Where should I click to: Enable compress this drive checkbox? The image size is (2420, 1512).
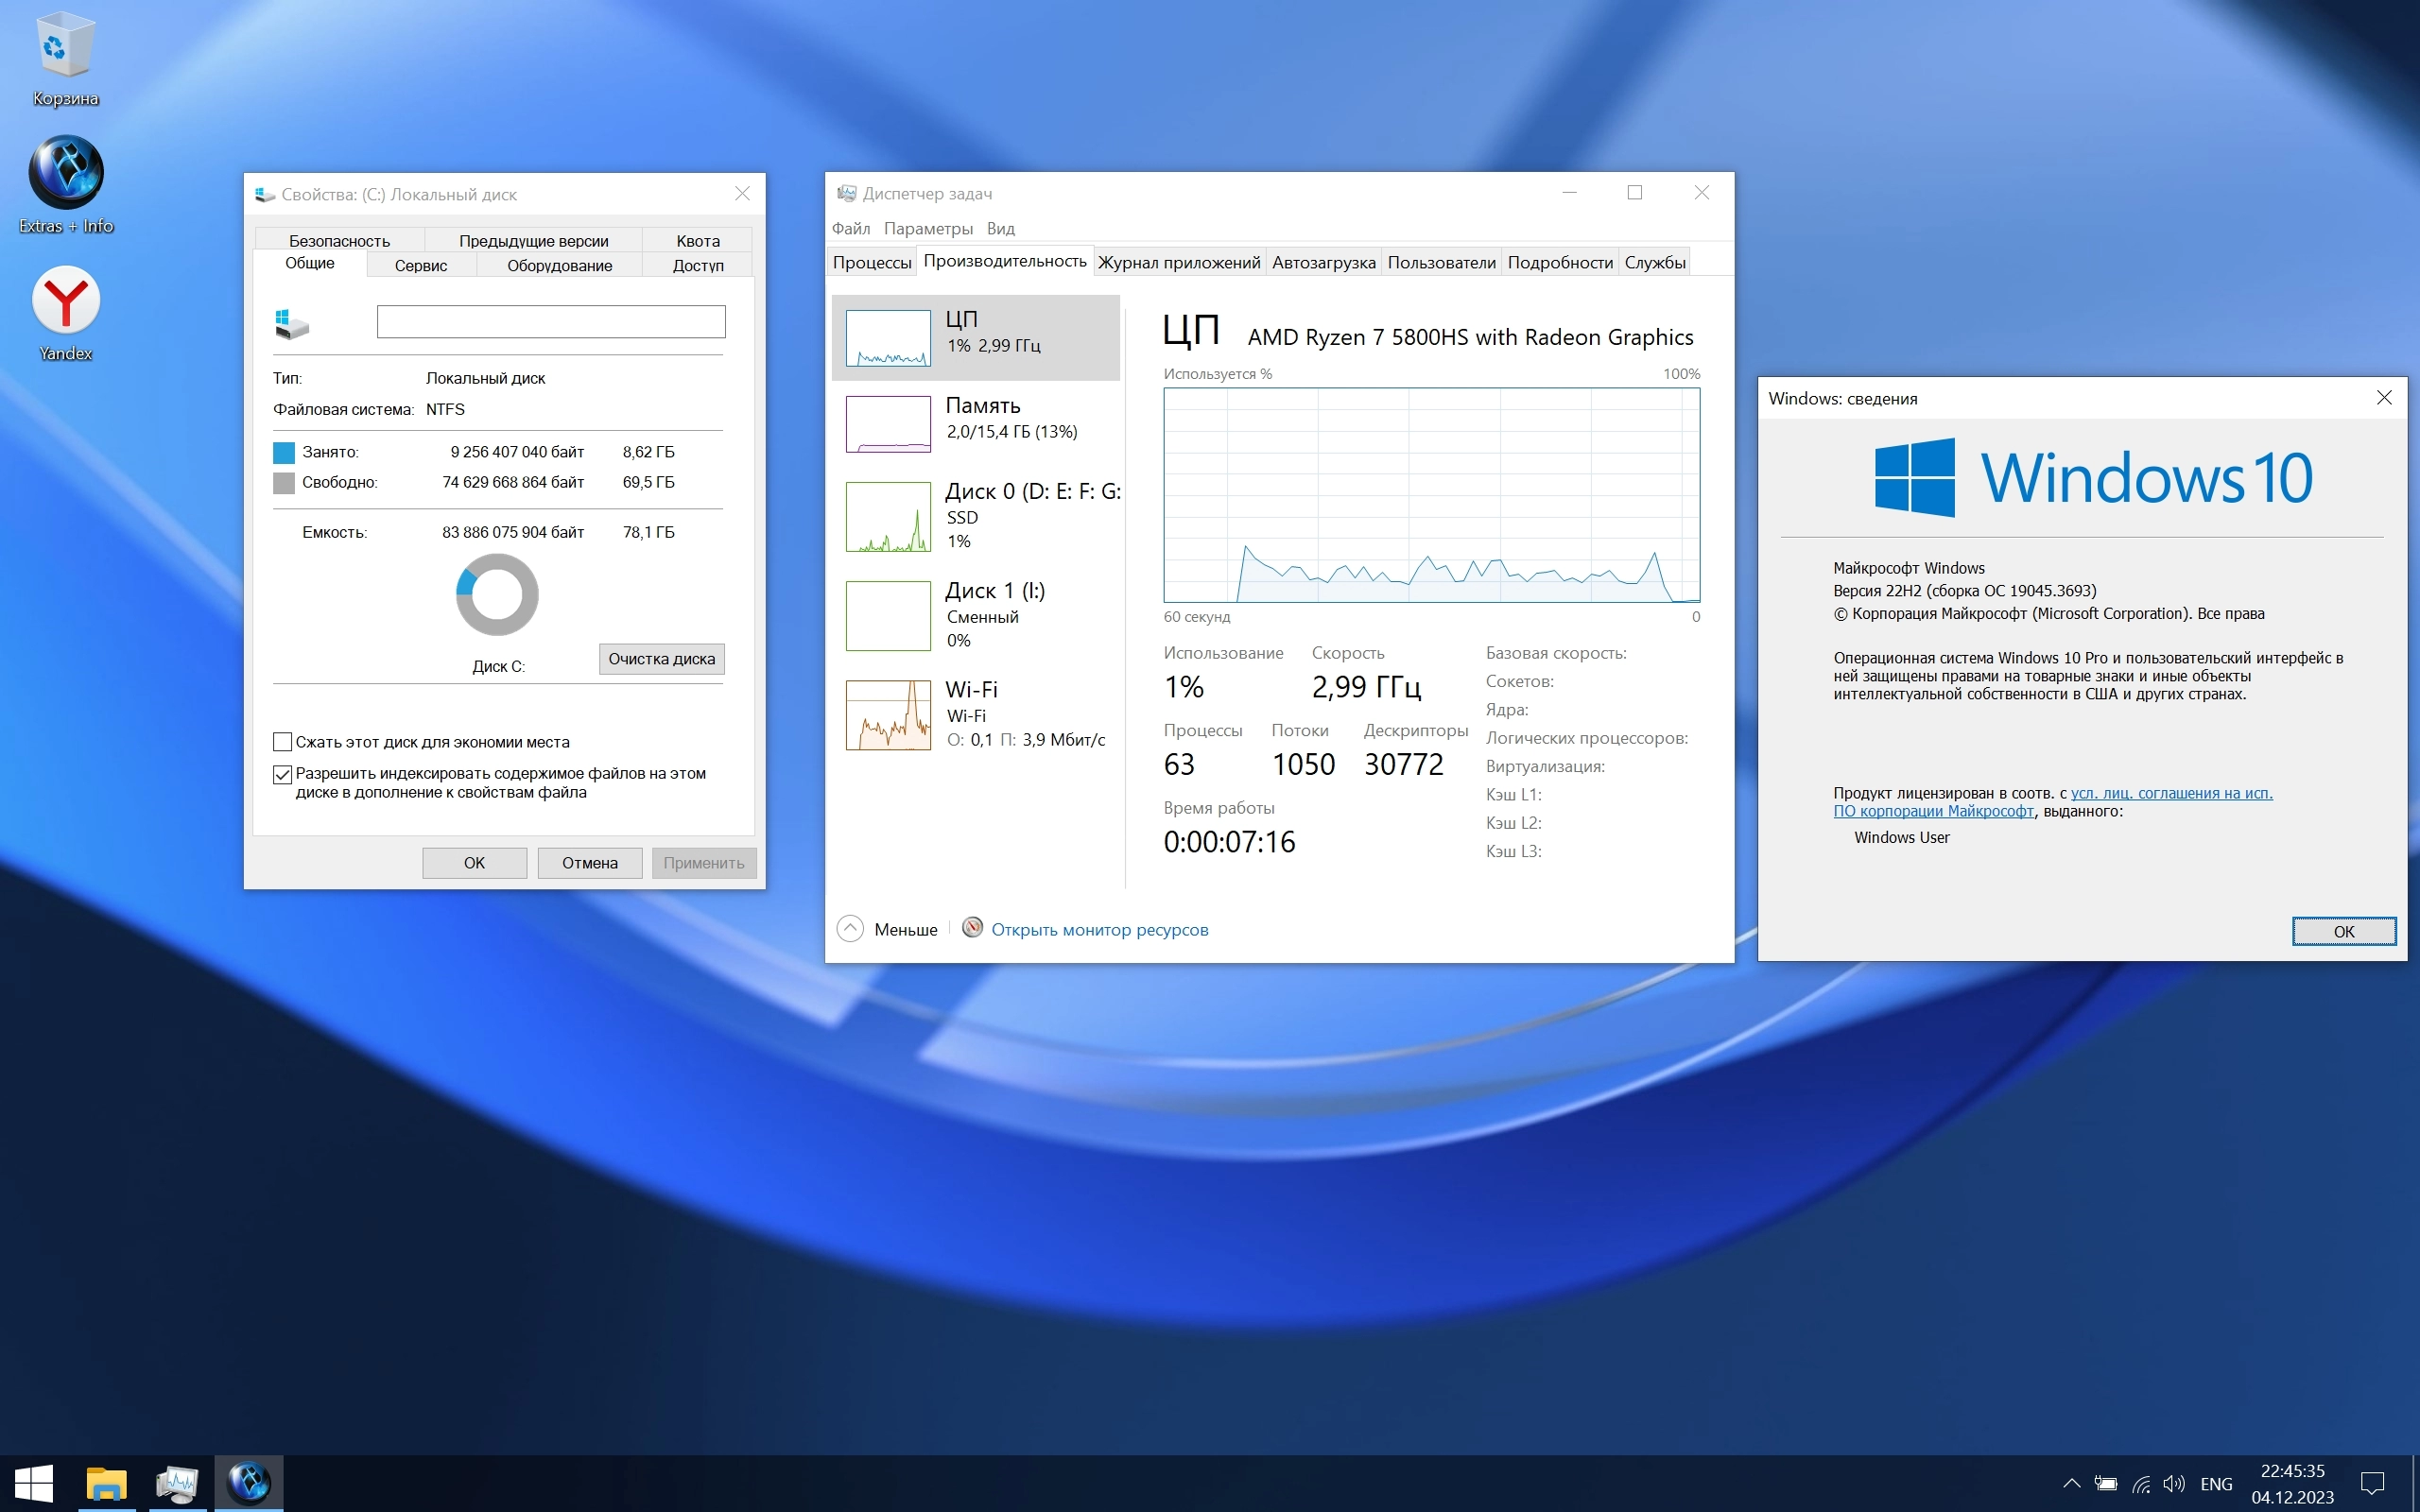pyautogui.click(x=283, y=742)
